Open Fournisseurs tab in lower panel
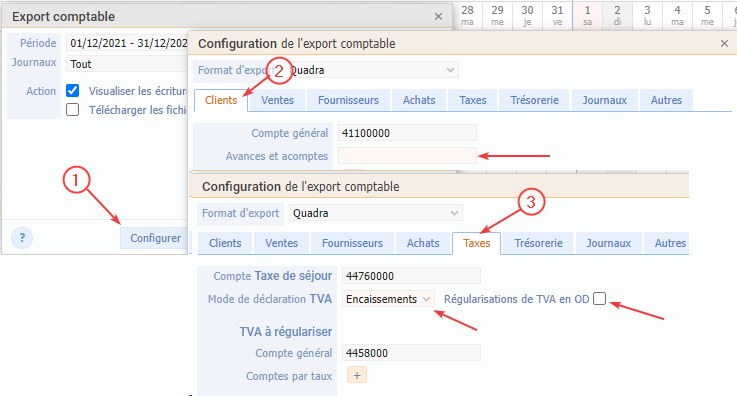 click(x=353, y=243)
